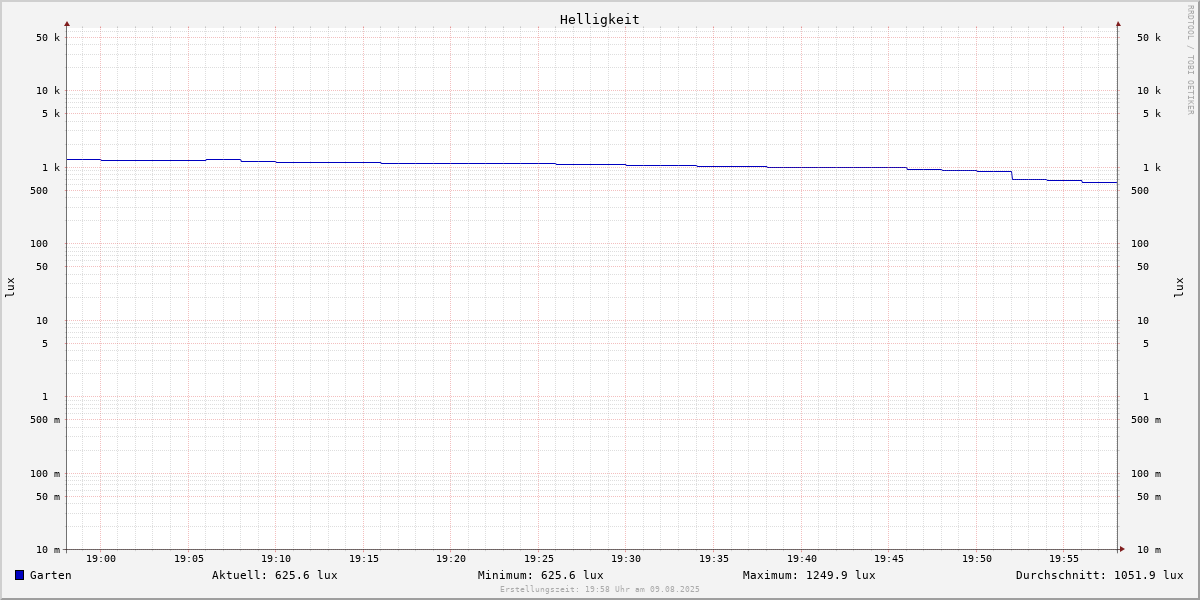Select the Durchschnitt: 1051.9 lux value
The width and height of the screenshot is (1200, 600).
[1100, 575]
